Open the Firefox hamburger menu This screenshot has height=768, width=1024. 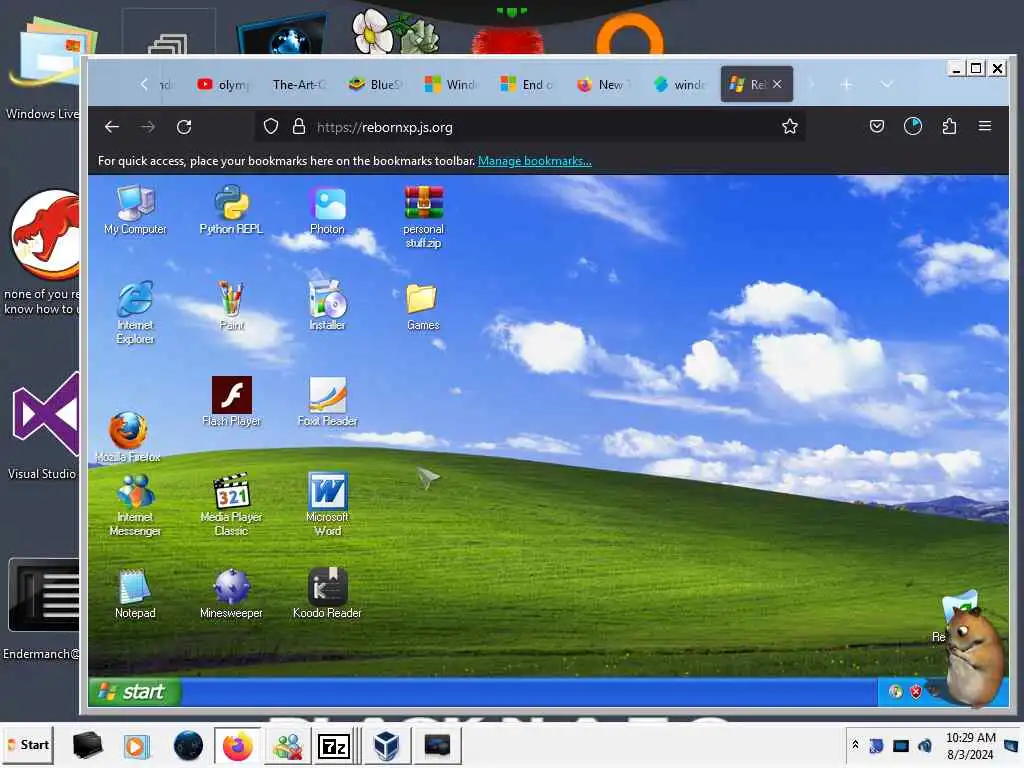tap(985, 126)
